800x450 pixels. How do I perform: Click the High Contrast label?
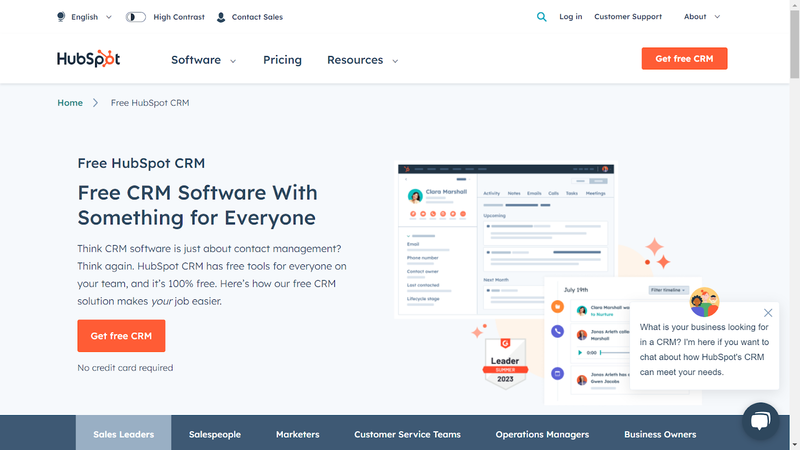pos(179,17)
